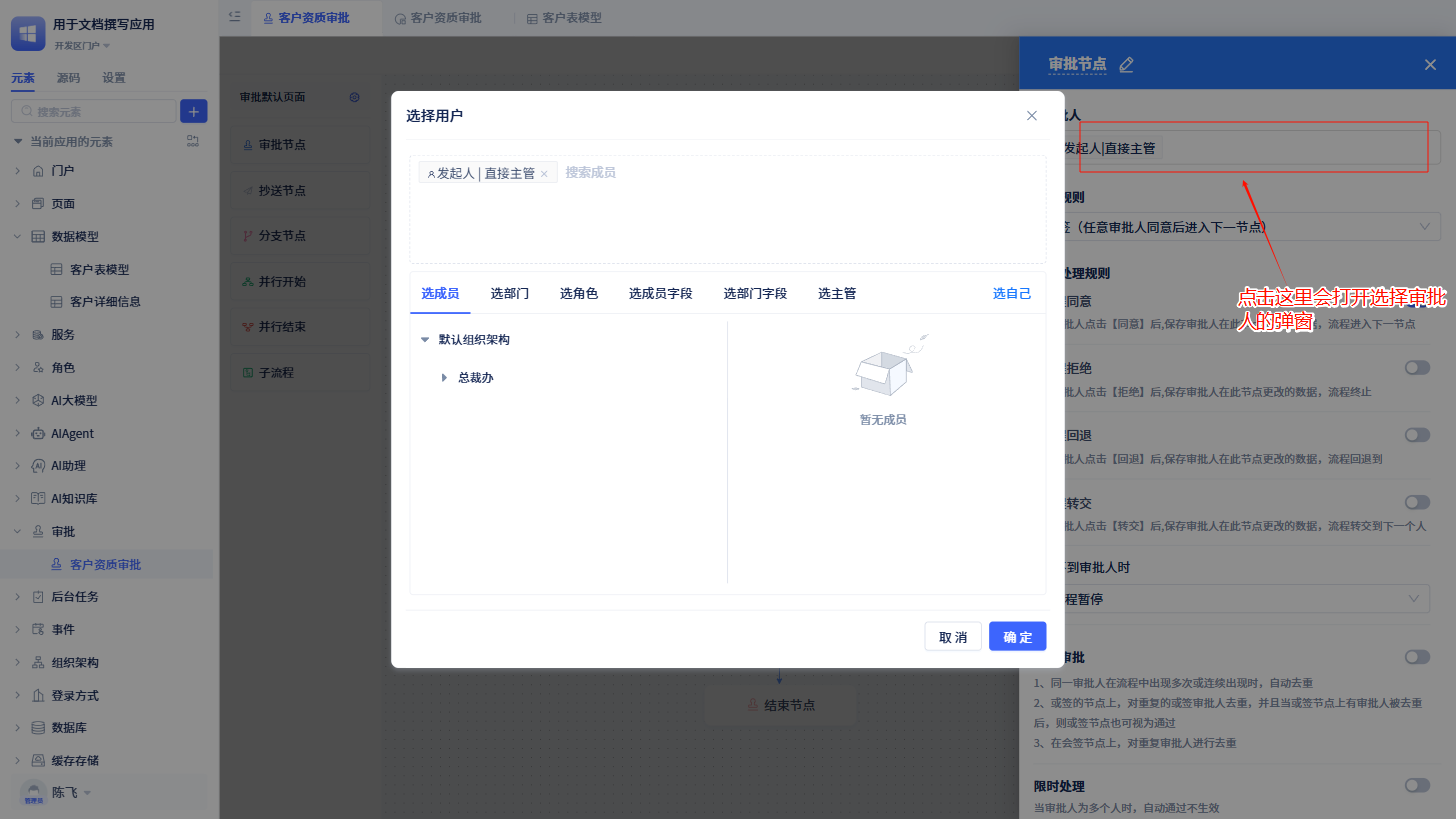Expand the 总裁办 department node
The height and width of the screenshot is (819, 1456).
click(444, 377)
